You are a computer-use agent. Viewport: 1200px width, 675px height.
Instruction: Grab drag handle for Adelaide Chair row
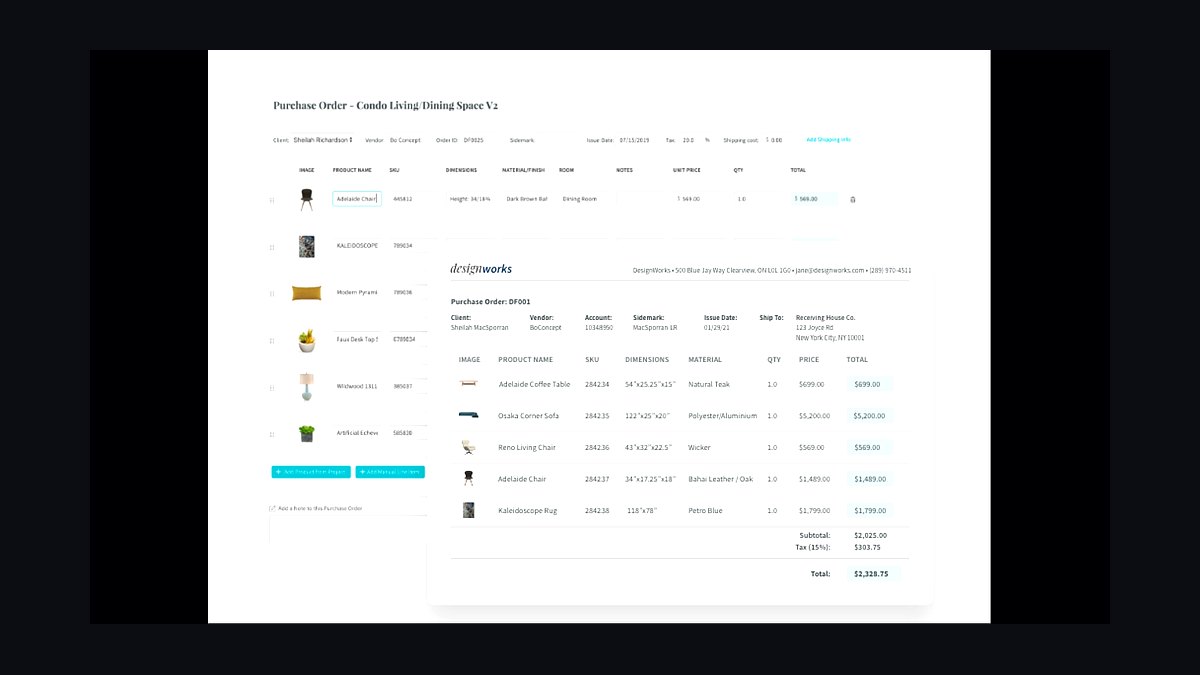(272, 200)
